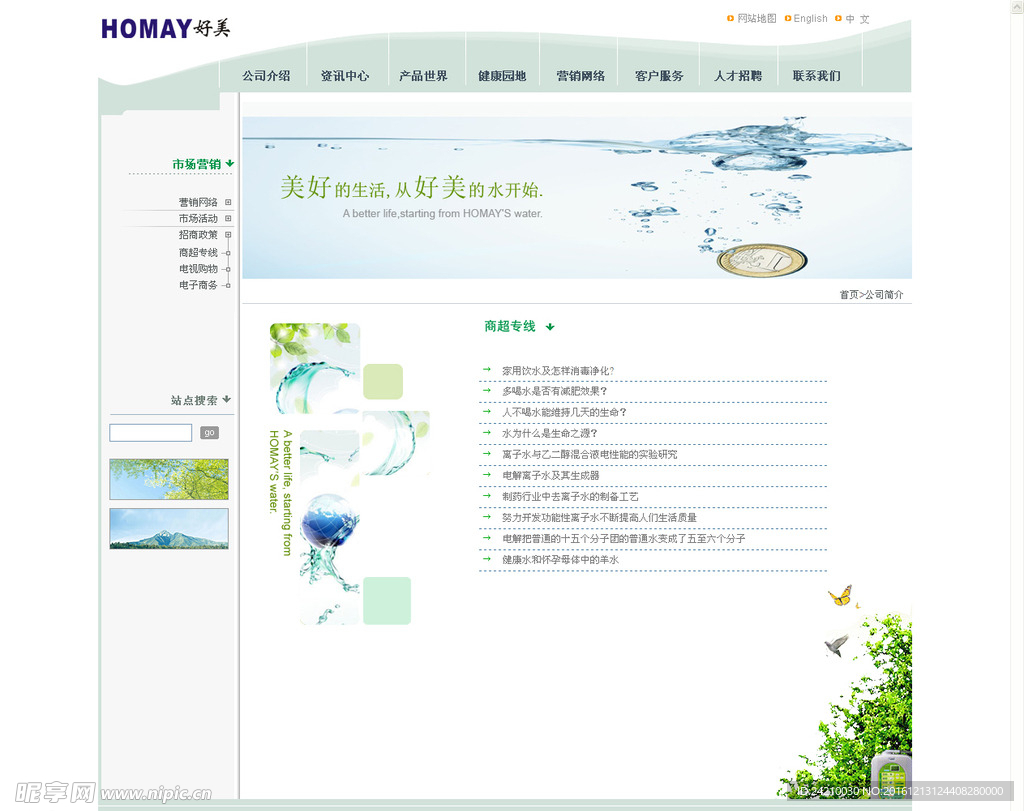Click the arrow bullet before 人不喝水能维持几天
The height and width of the screenshot is (811, 1024).
(x=487, y=411)
